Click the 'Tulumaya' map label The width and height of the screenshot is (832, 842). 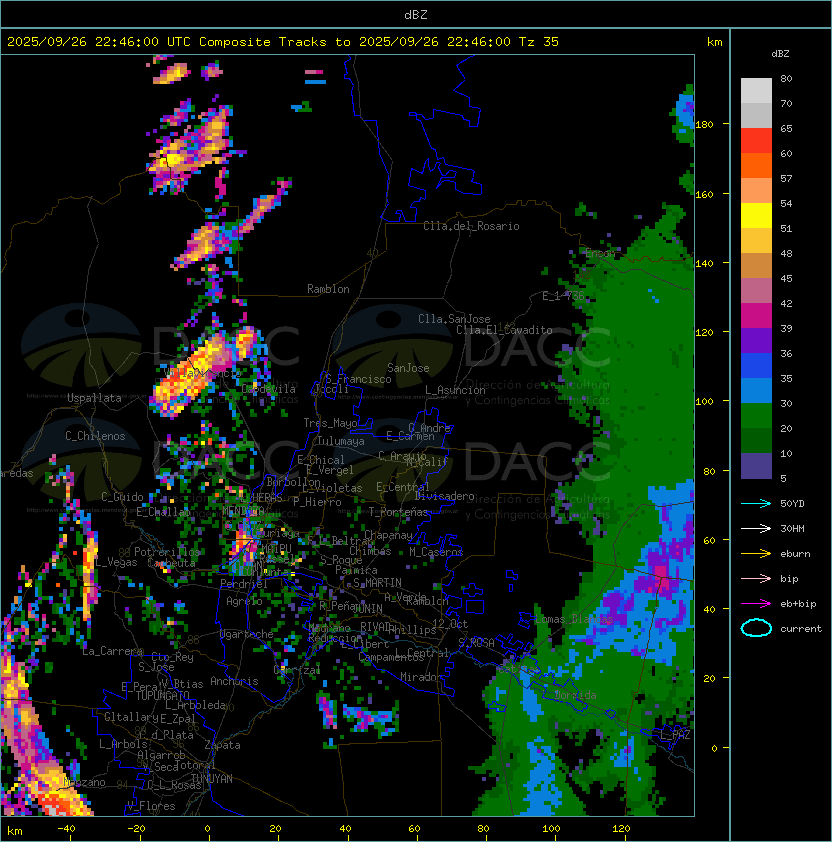[x=341, y=441]
